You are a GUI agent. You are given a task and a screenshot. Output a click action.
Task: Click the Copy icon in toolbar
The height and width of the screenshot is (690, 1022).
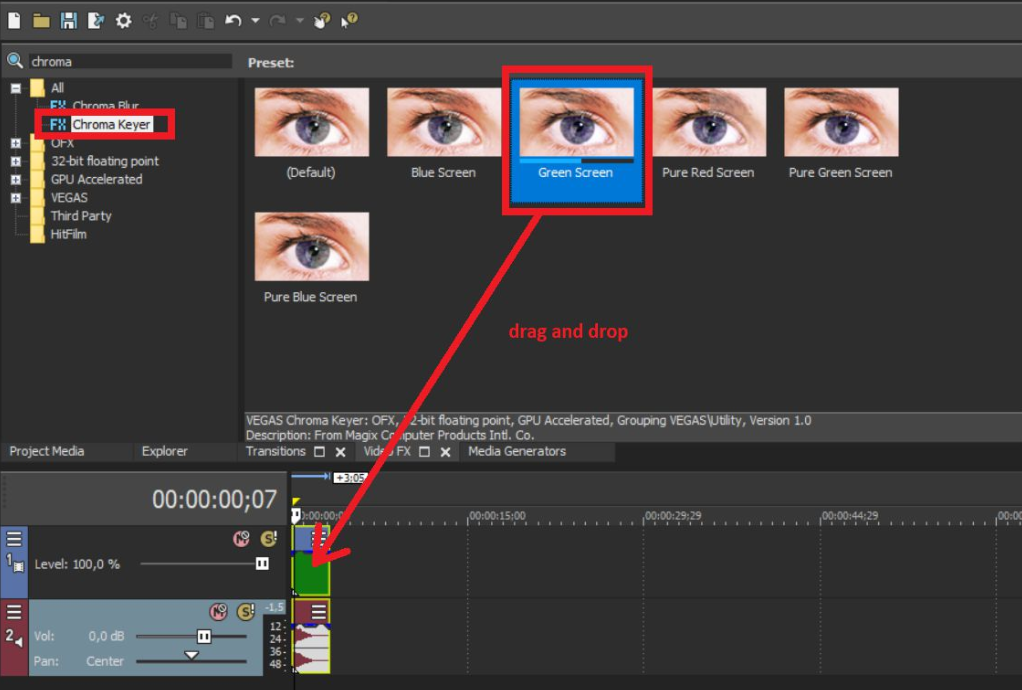click(x=178, y=20)
